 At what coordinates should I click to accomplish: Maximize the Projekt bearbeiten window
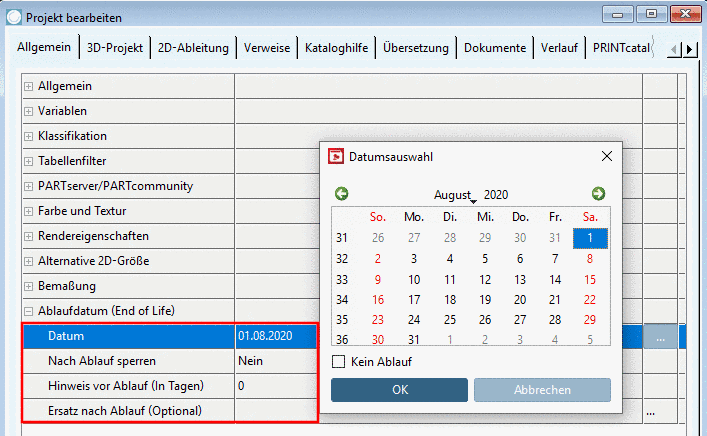(651, 14)
